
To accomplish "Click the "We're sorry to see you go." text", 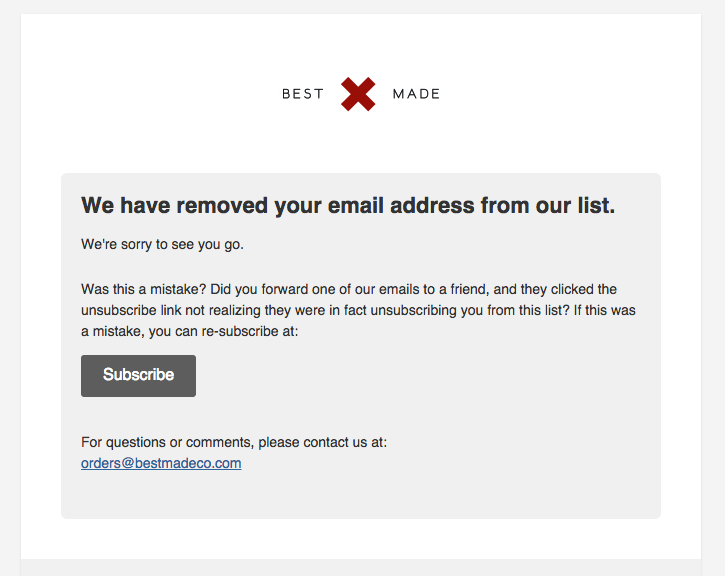I will 162,244.
